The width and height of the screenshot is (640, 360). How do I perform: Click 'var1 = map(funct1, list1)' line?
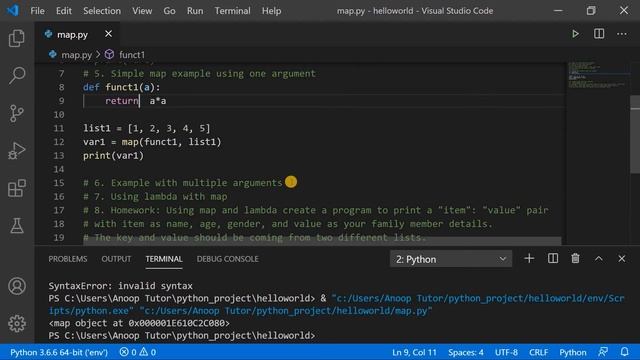[x=152, y=142]
